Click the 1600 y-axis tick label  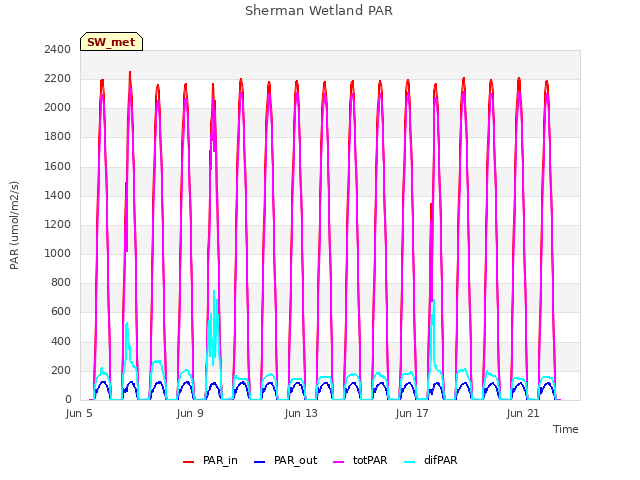click(x=58, y=166)
